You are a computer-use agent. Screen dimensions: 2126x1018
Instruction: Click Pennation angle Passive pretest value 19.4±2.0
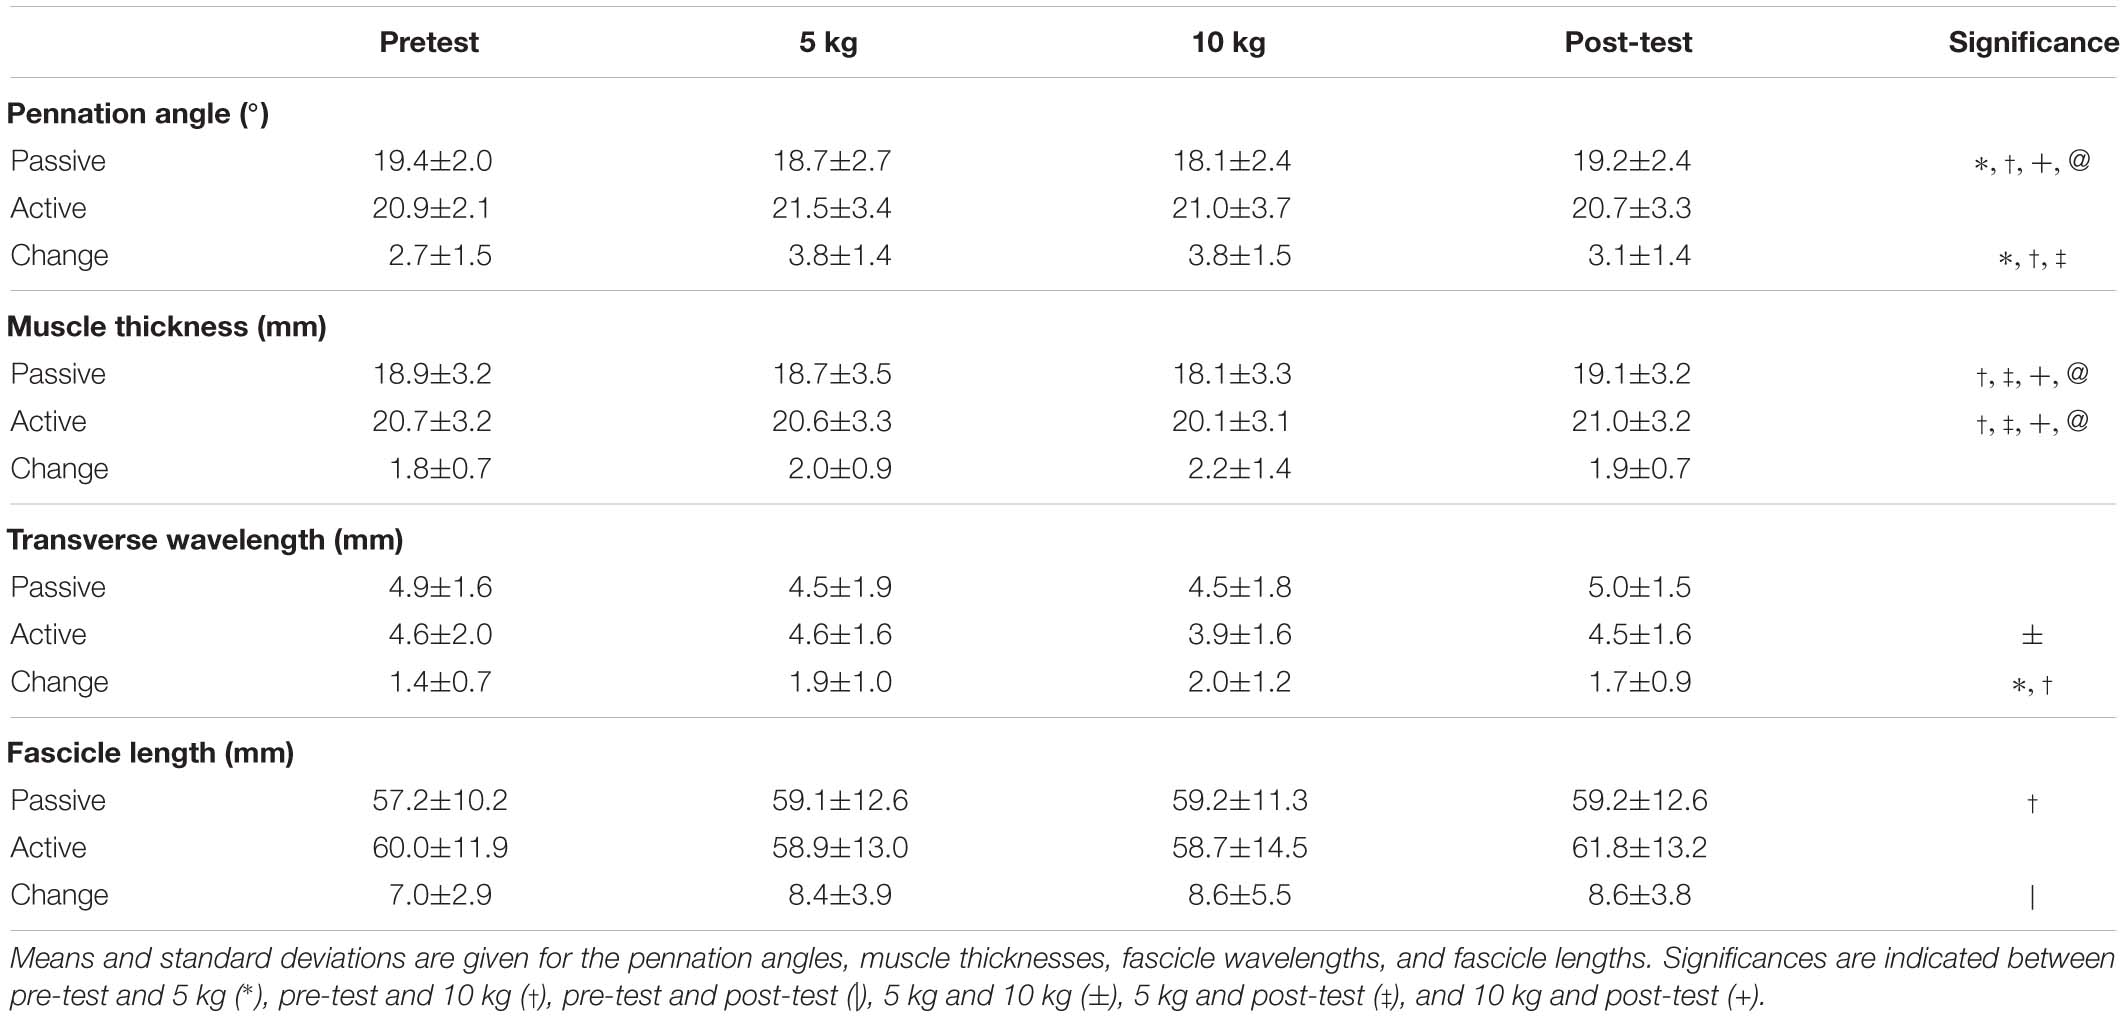432,161
